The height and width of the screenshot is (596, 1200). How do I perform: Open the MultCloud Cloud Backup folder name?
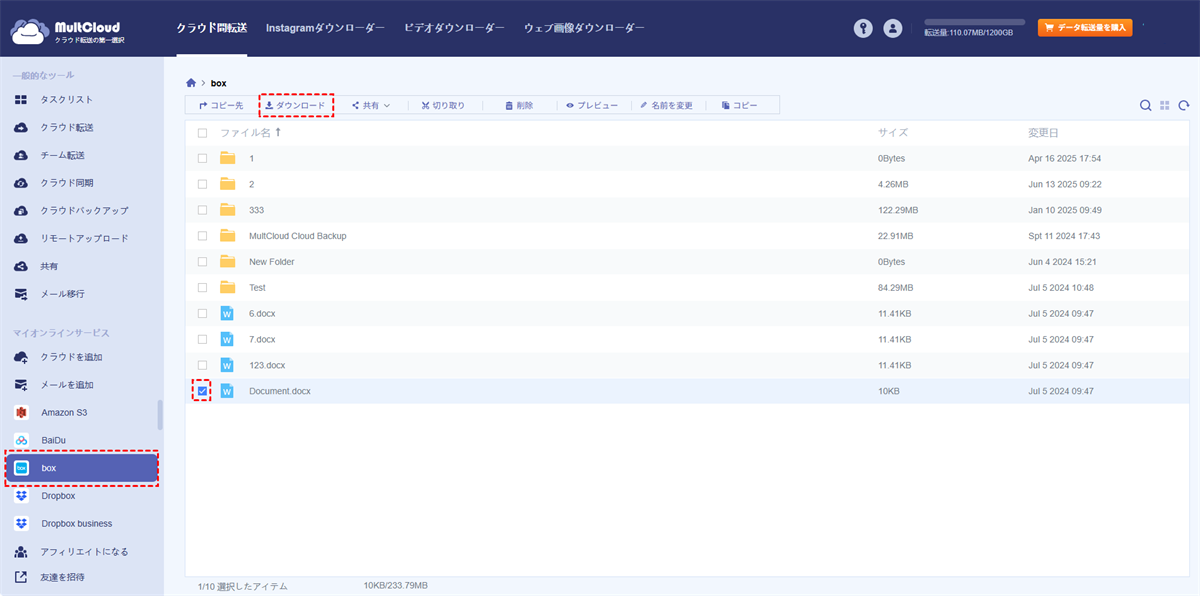tap(298, 236)
